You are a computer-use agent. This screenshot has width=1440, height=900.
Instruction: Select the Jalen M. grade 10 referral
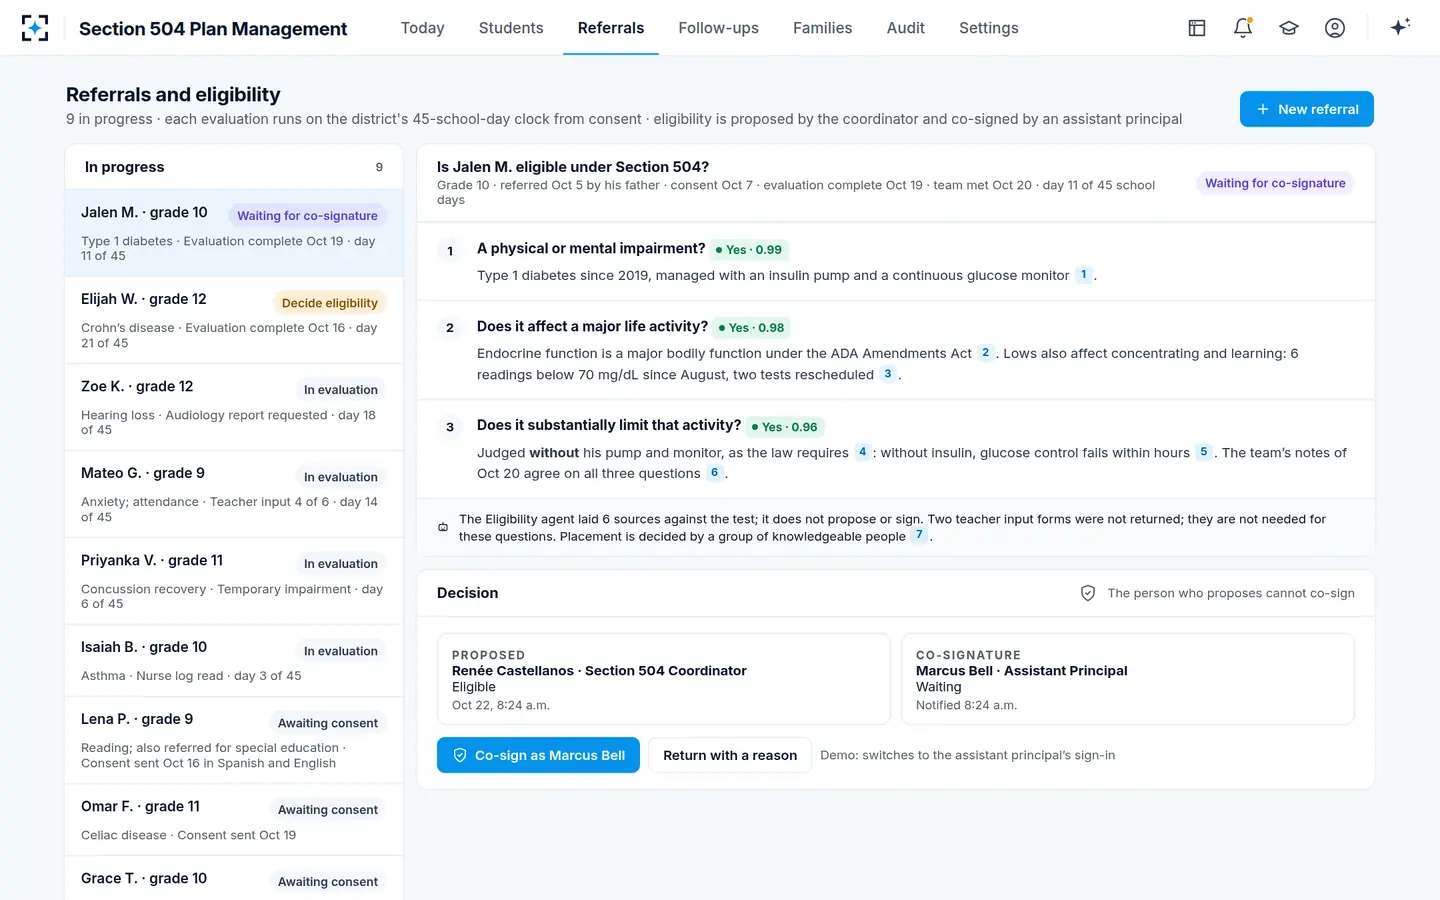click(x=234, y=233)
